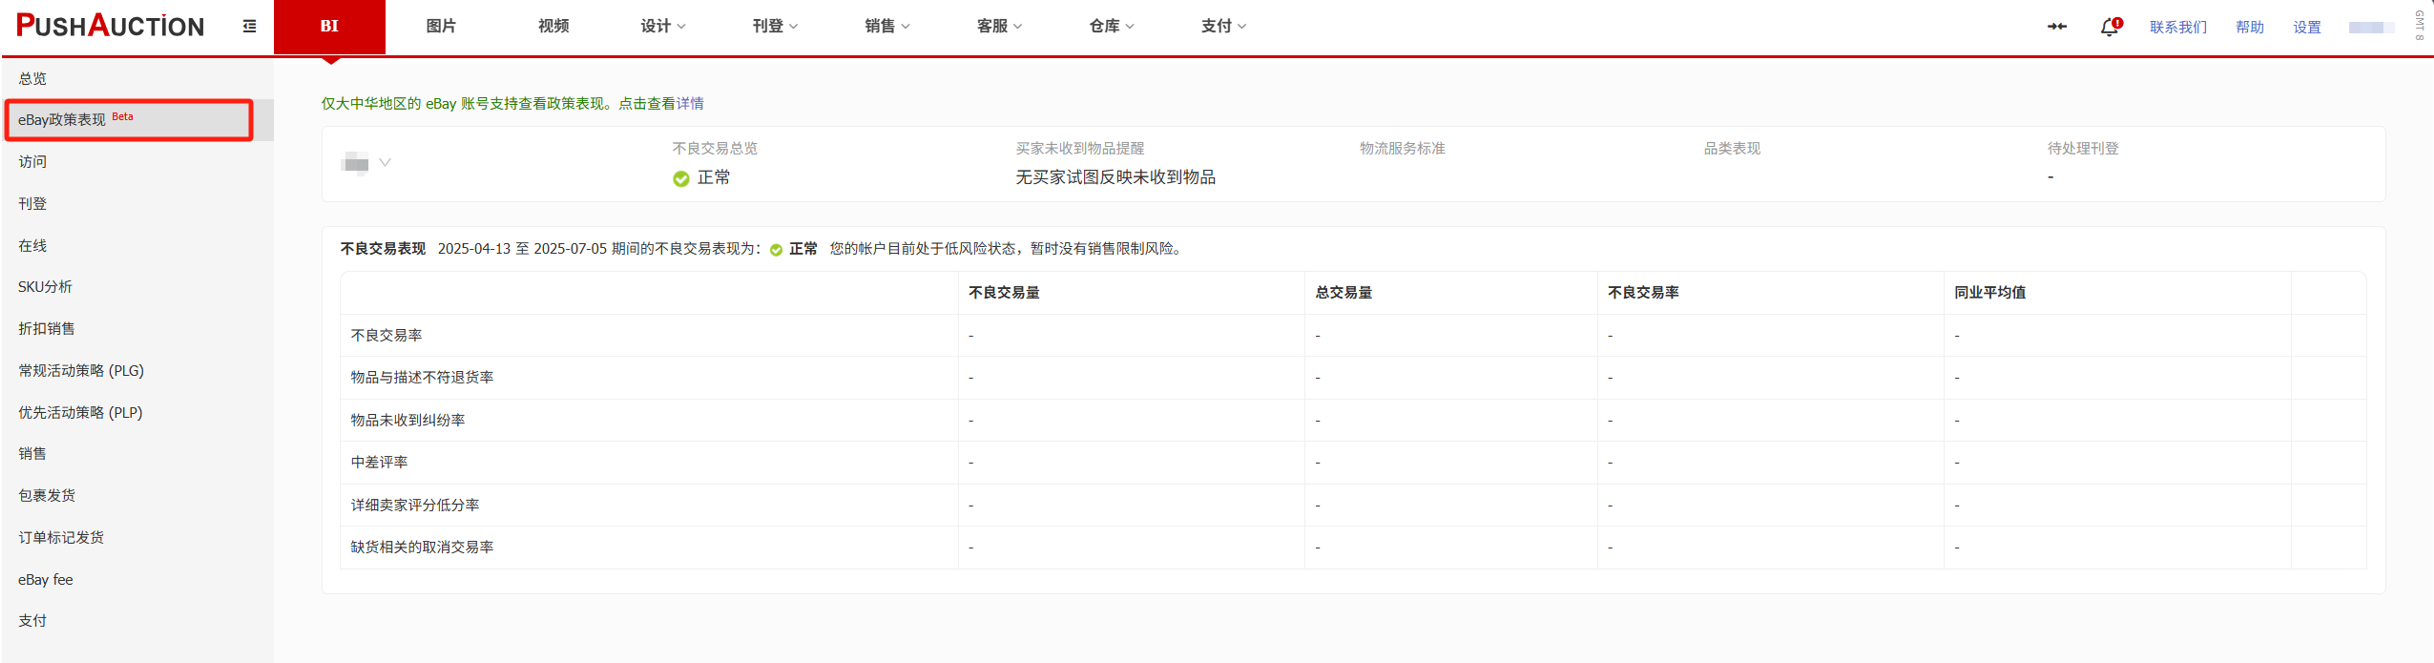Screen dimensions: 2434x663
Task: Click the 买家未收到物品提醒 summary heading
Action: click(1080, 148)
